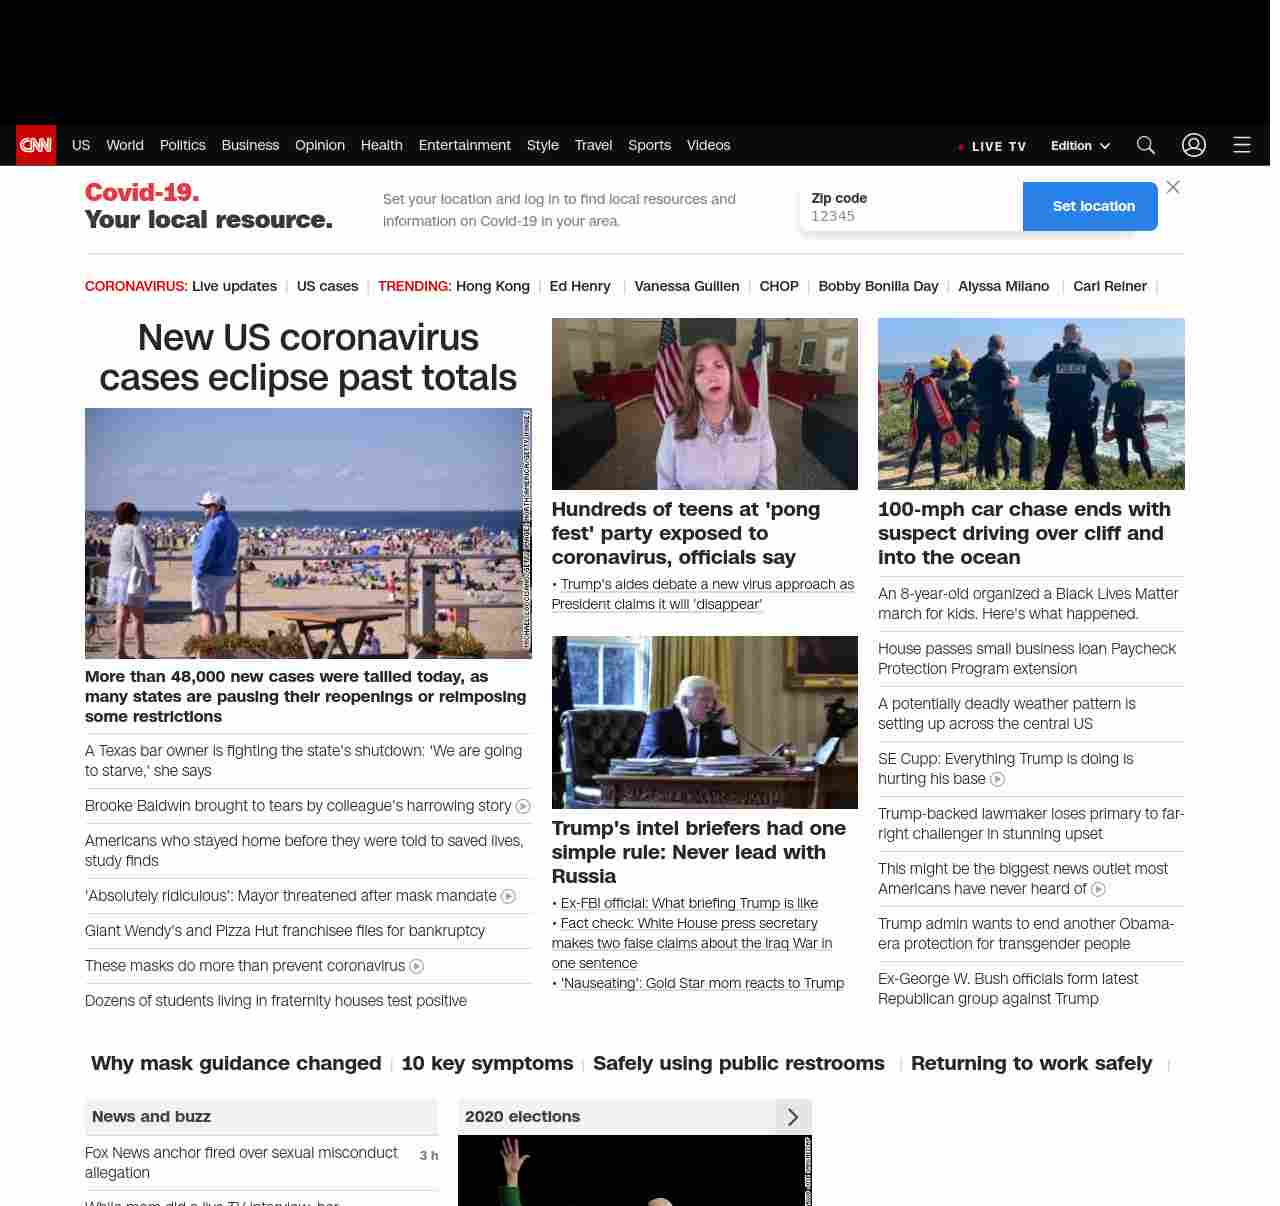Go to the Health navigation section

pos(381,145)
